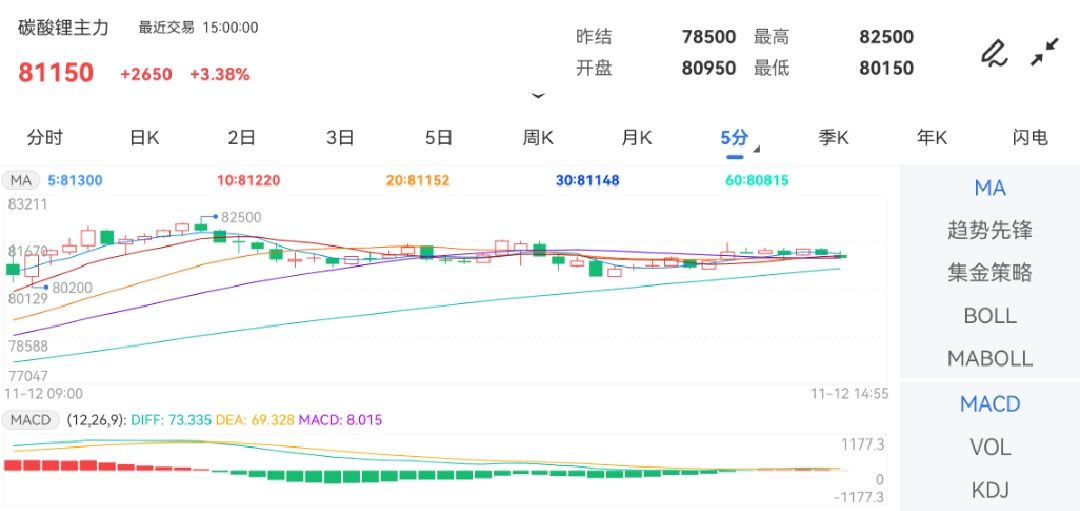1080x511 pixels.
Task: Select MABOLL indicator
Action: coord(990,359)
